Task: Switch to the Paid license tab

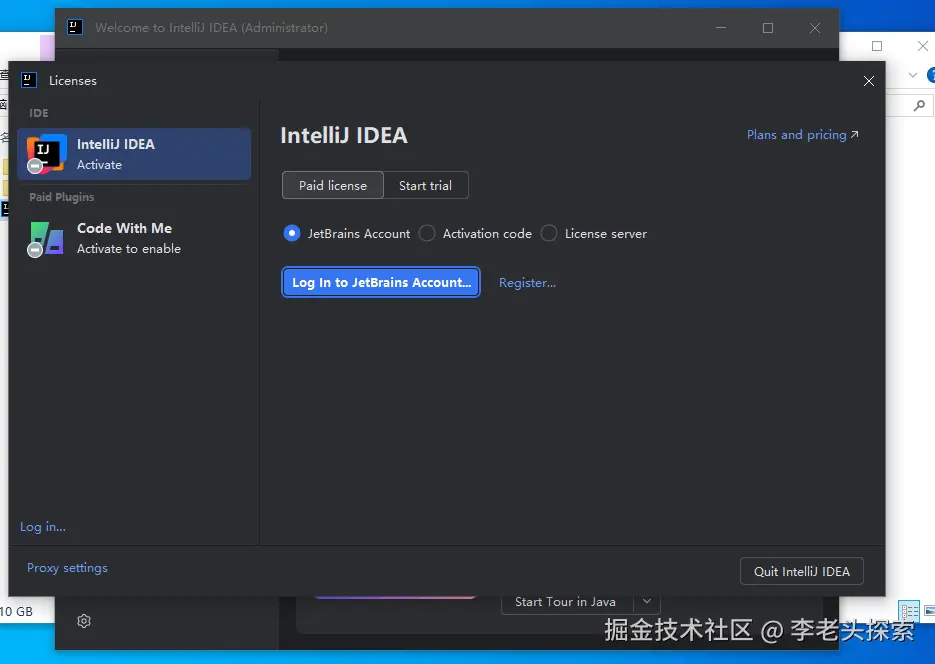Action: pos(333,185)
